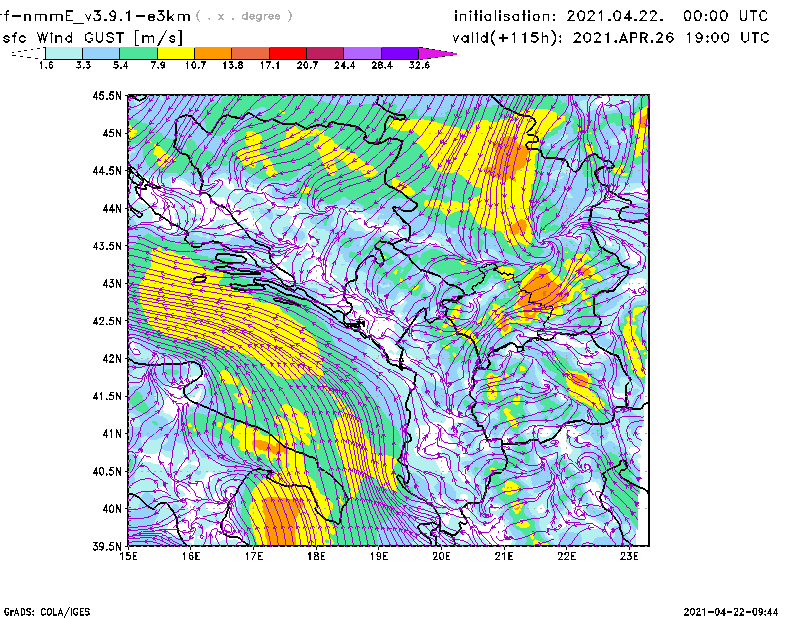Click the 41N latitude label

pos(112,434)
